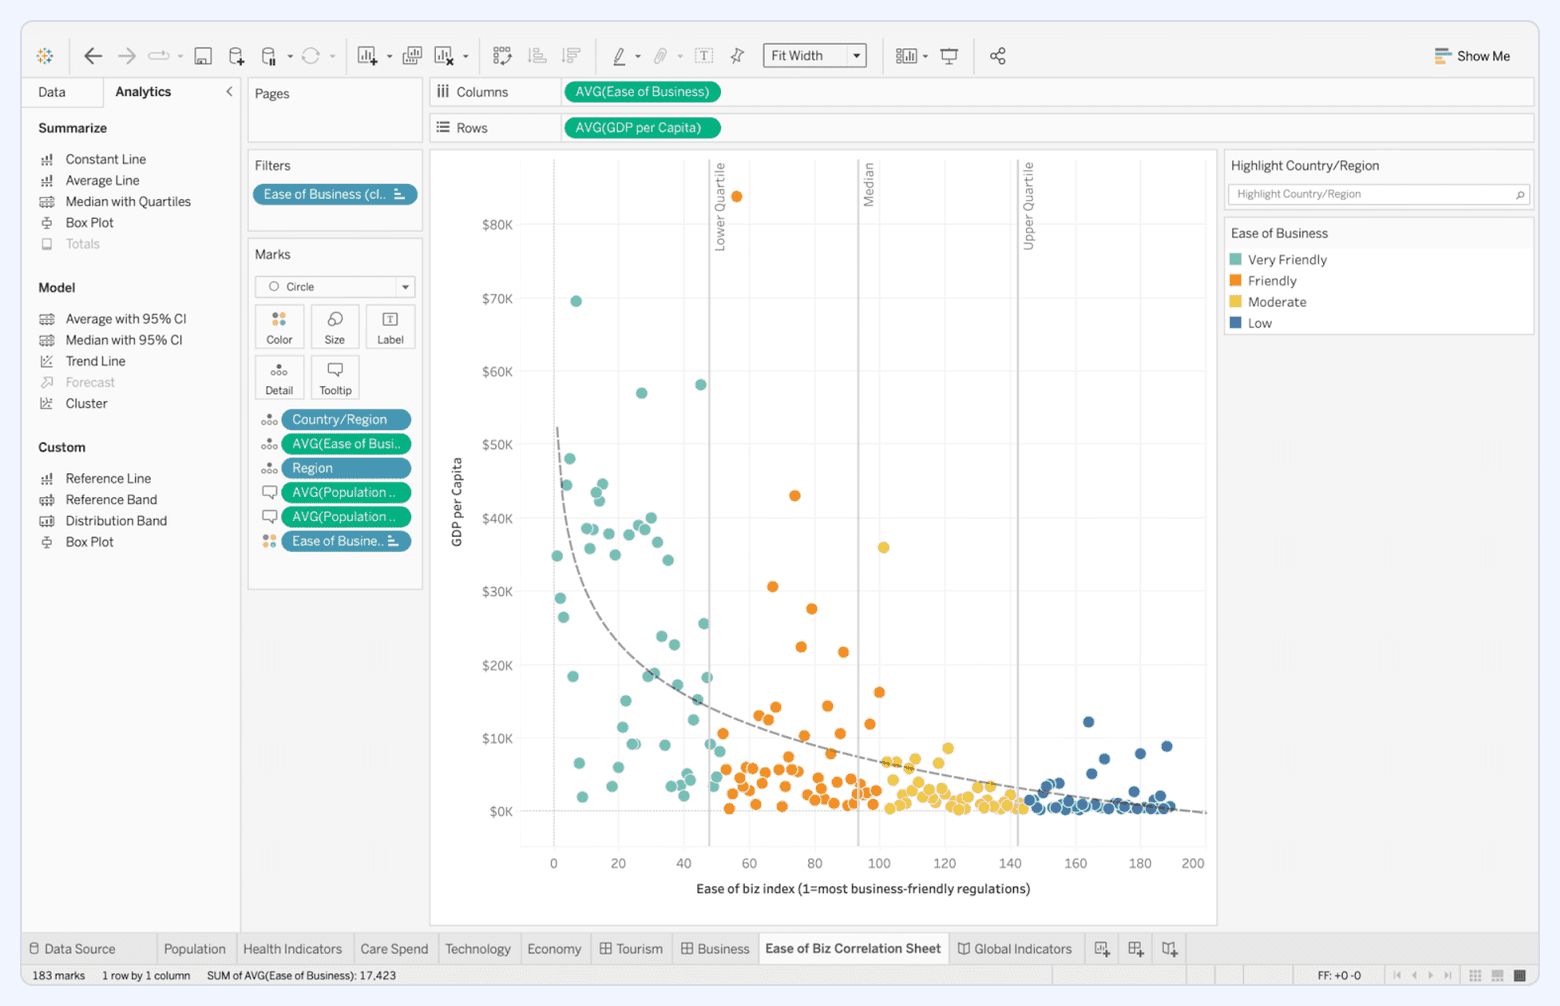
Task: Click the New Worksheet toolbar icon
Action: tap(368, 56)
